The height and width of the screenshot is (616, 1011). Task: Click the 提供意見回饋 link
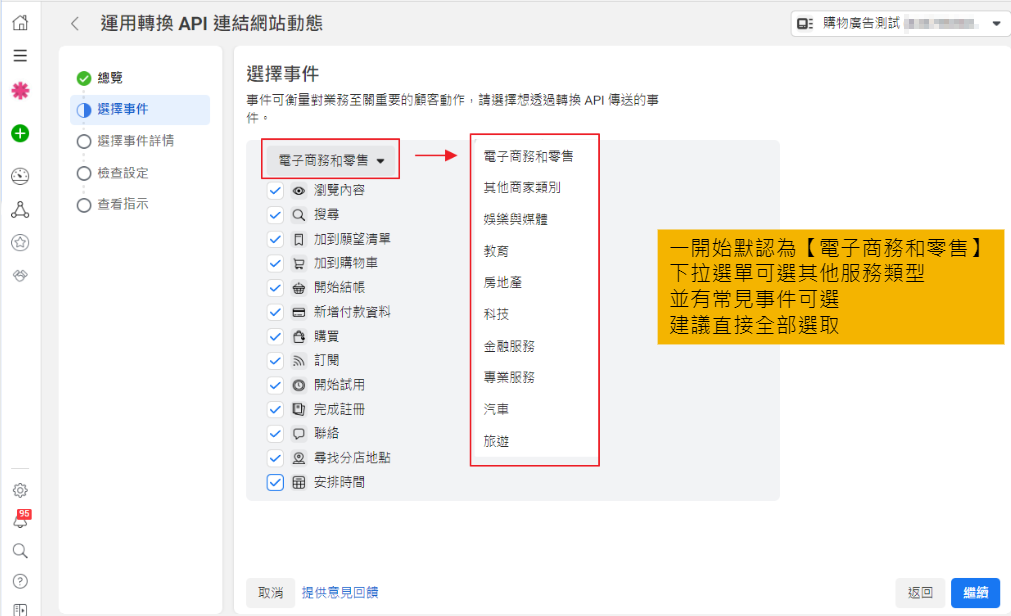340,593
